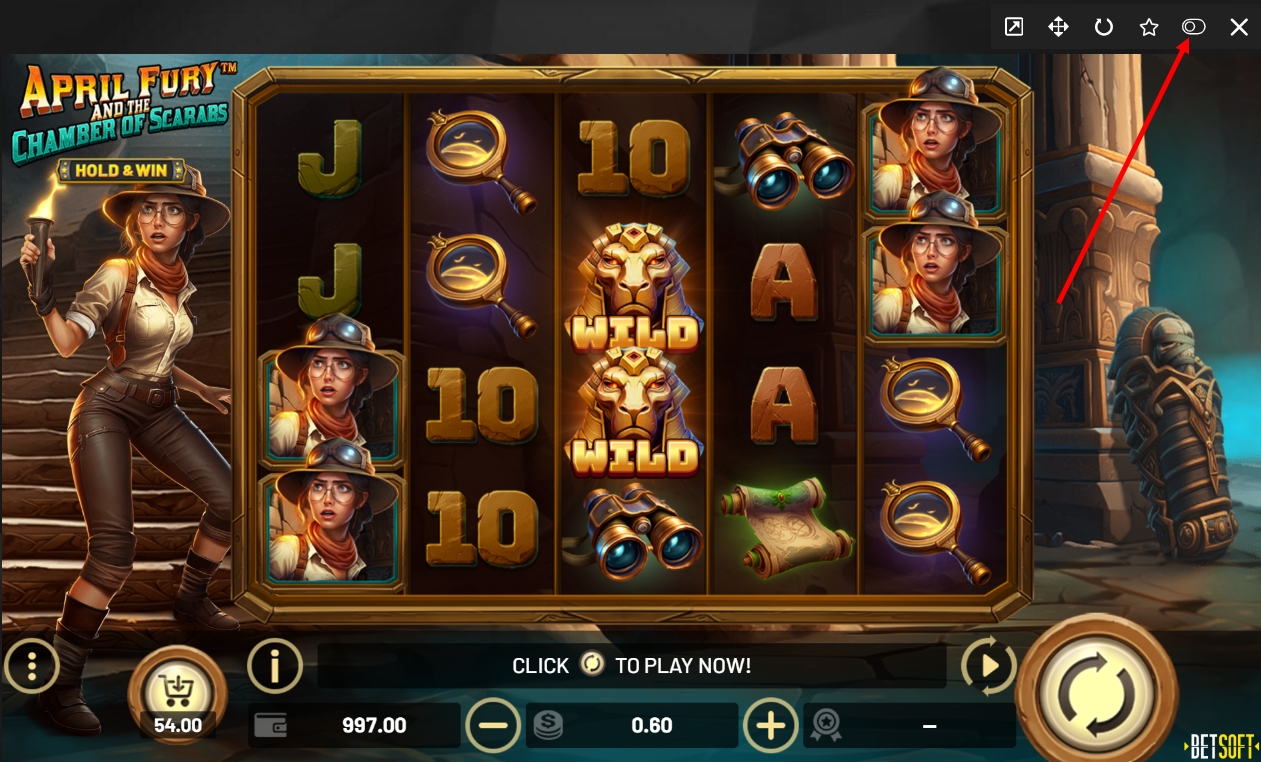
Task: Open the game in a new window icon
Action: coord(1014,27)
